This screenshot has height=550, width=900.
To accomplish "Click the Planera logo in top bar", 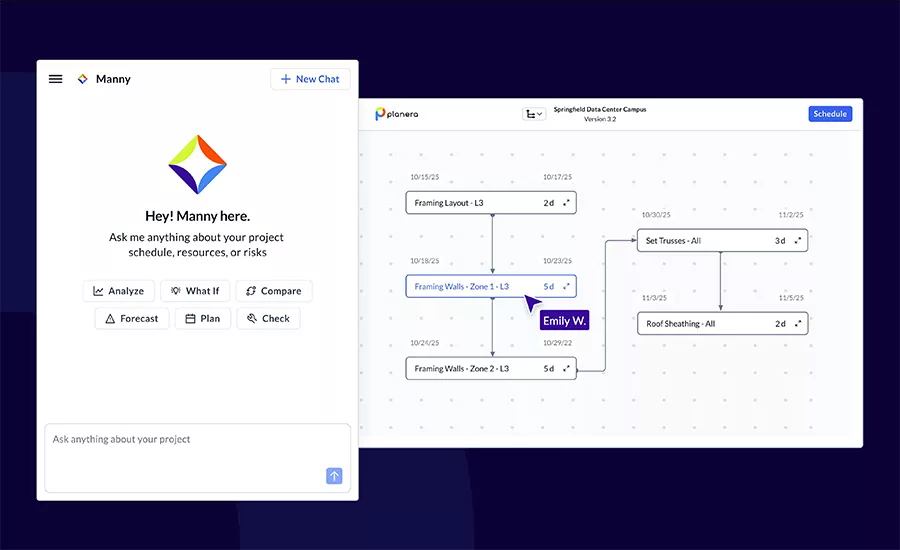I will [x=397, y=114].
